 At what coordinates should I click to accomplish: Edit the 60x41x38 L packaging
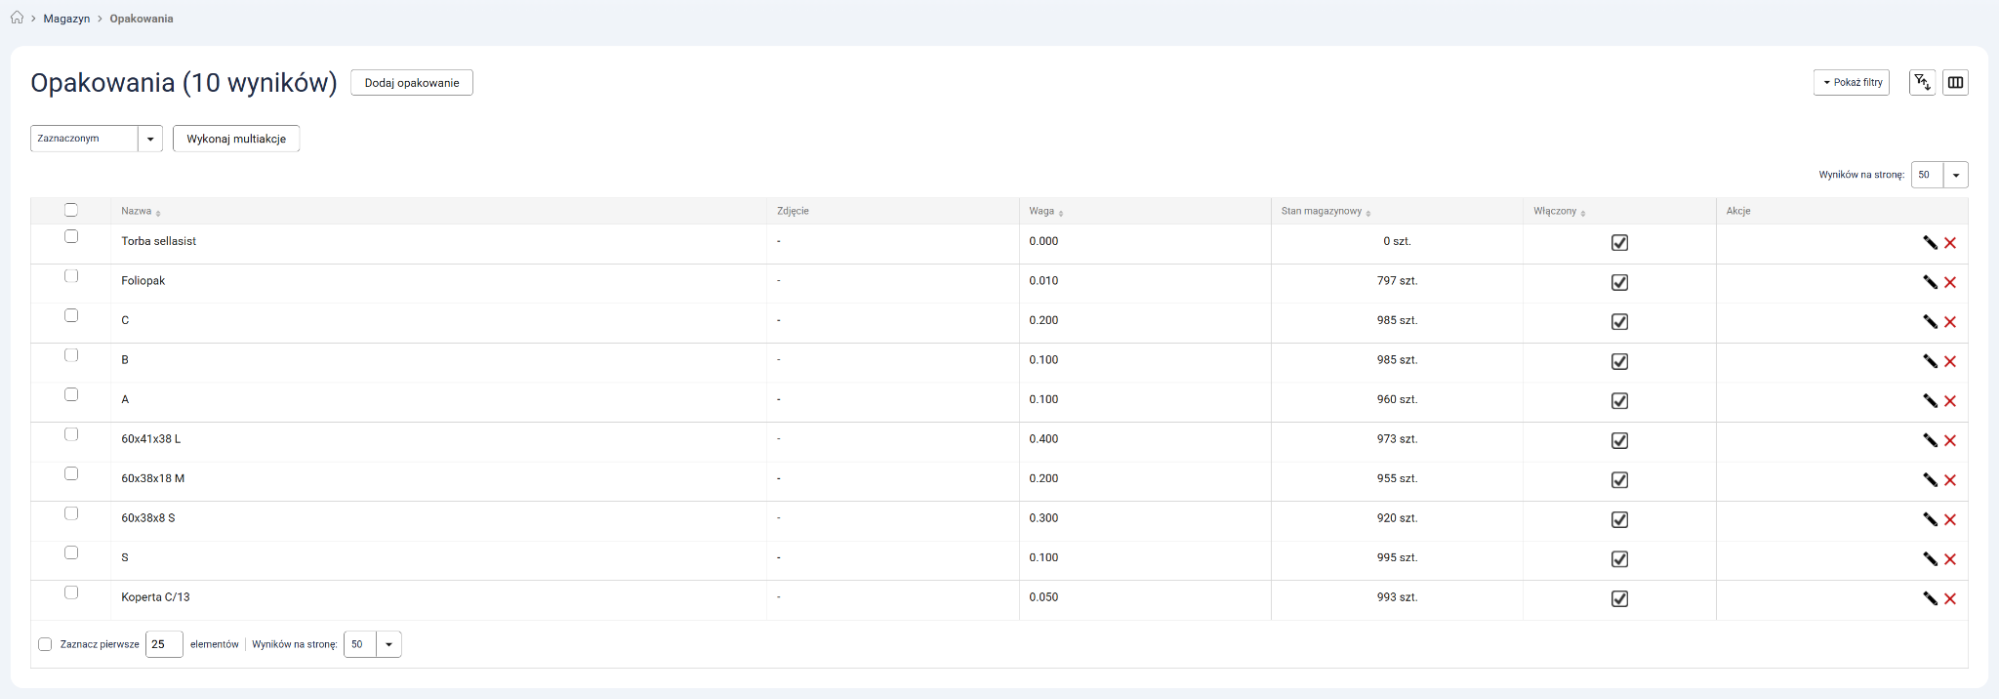pyautogui.click(x=1929, y=440)
